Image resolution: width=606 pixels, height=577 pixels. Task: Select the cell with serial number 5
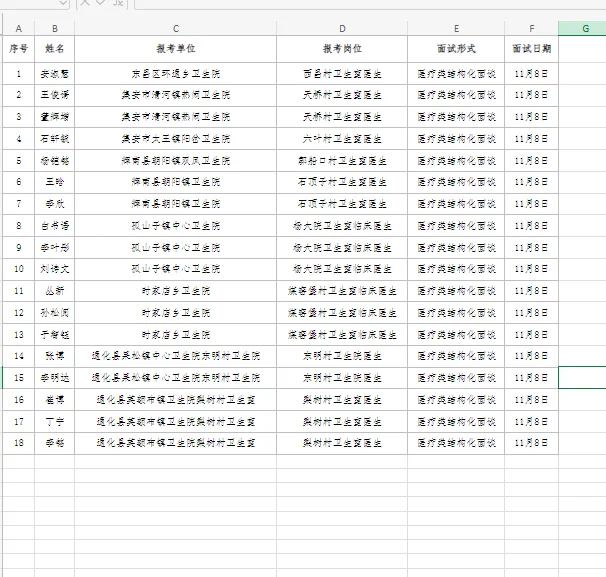(x=19, y=161)
